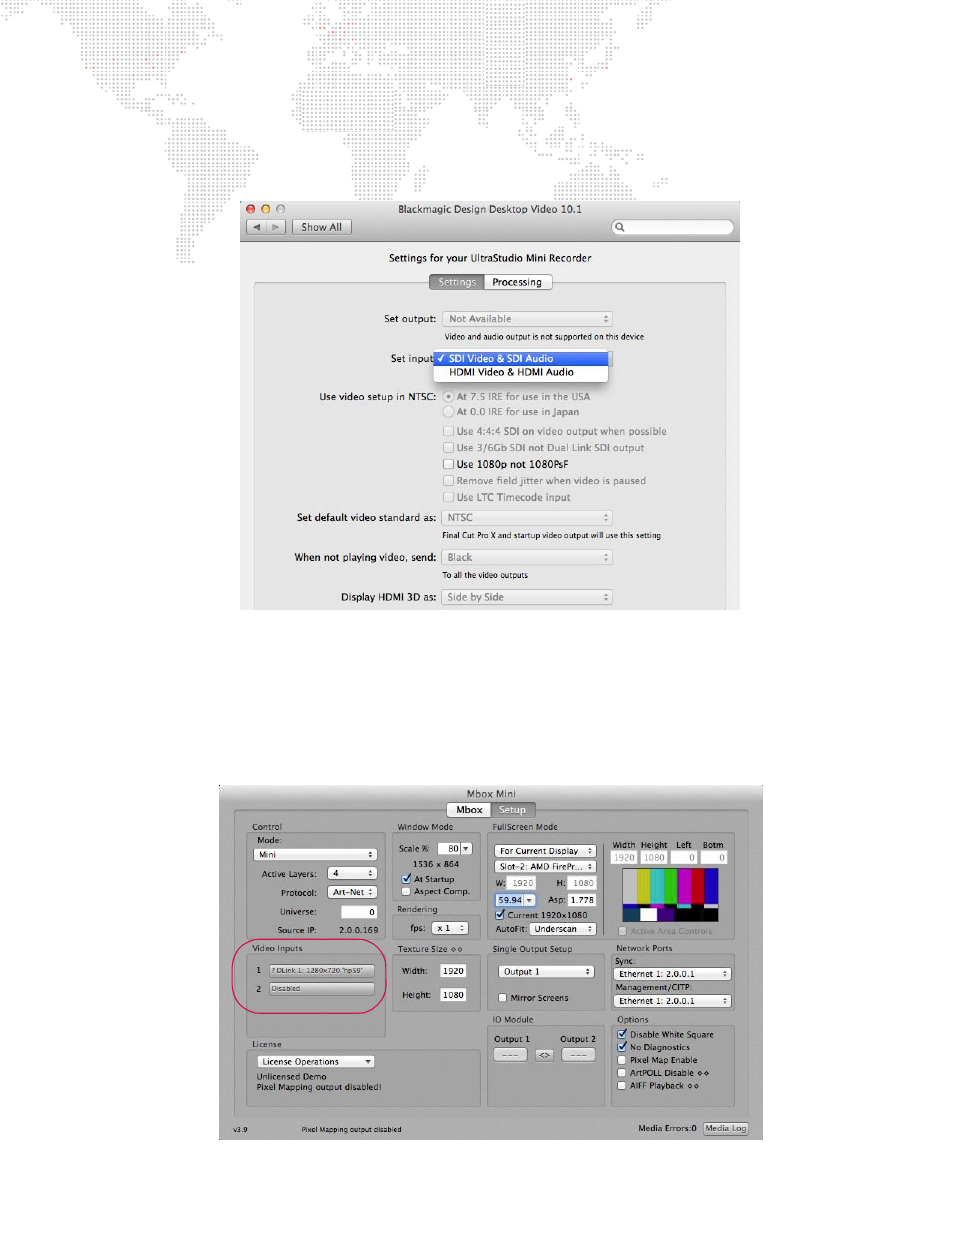Open When not playing video Black dropdown

(x=527, y=558)
